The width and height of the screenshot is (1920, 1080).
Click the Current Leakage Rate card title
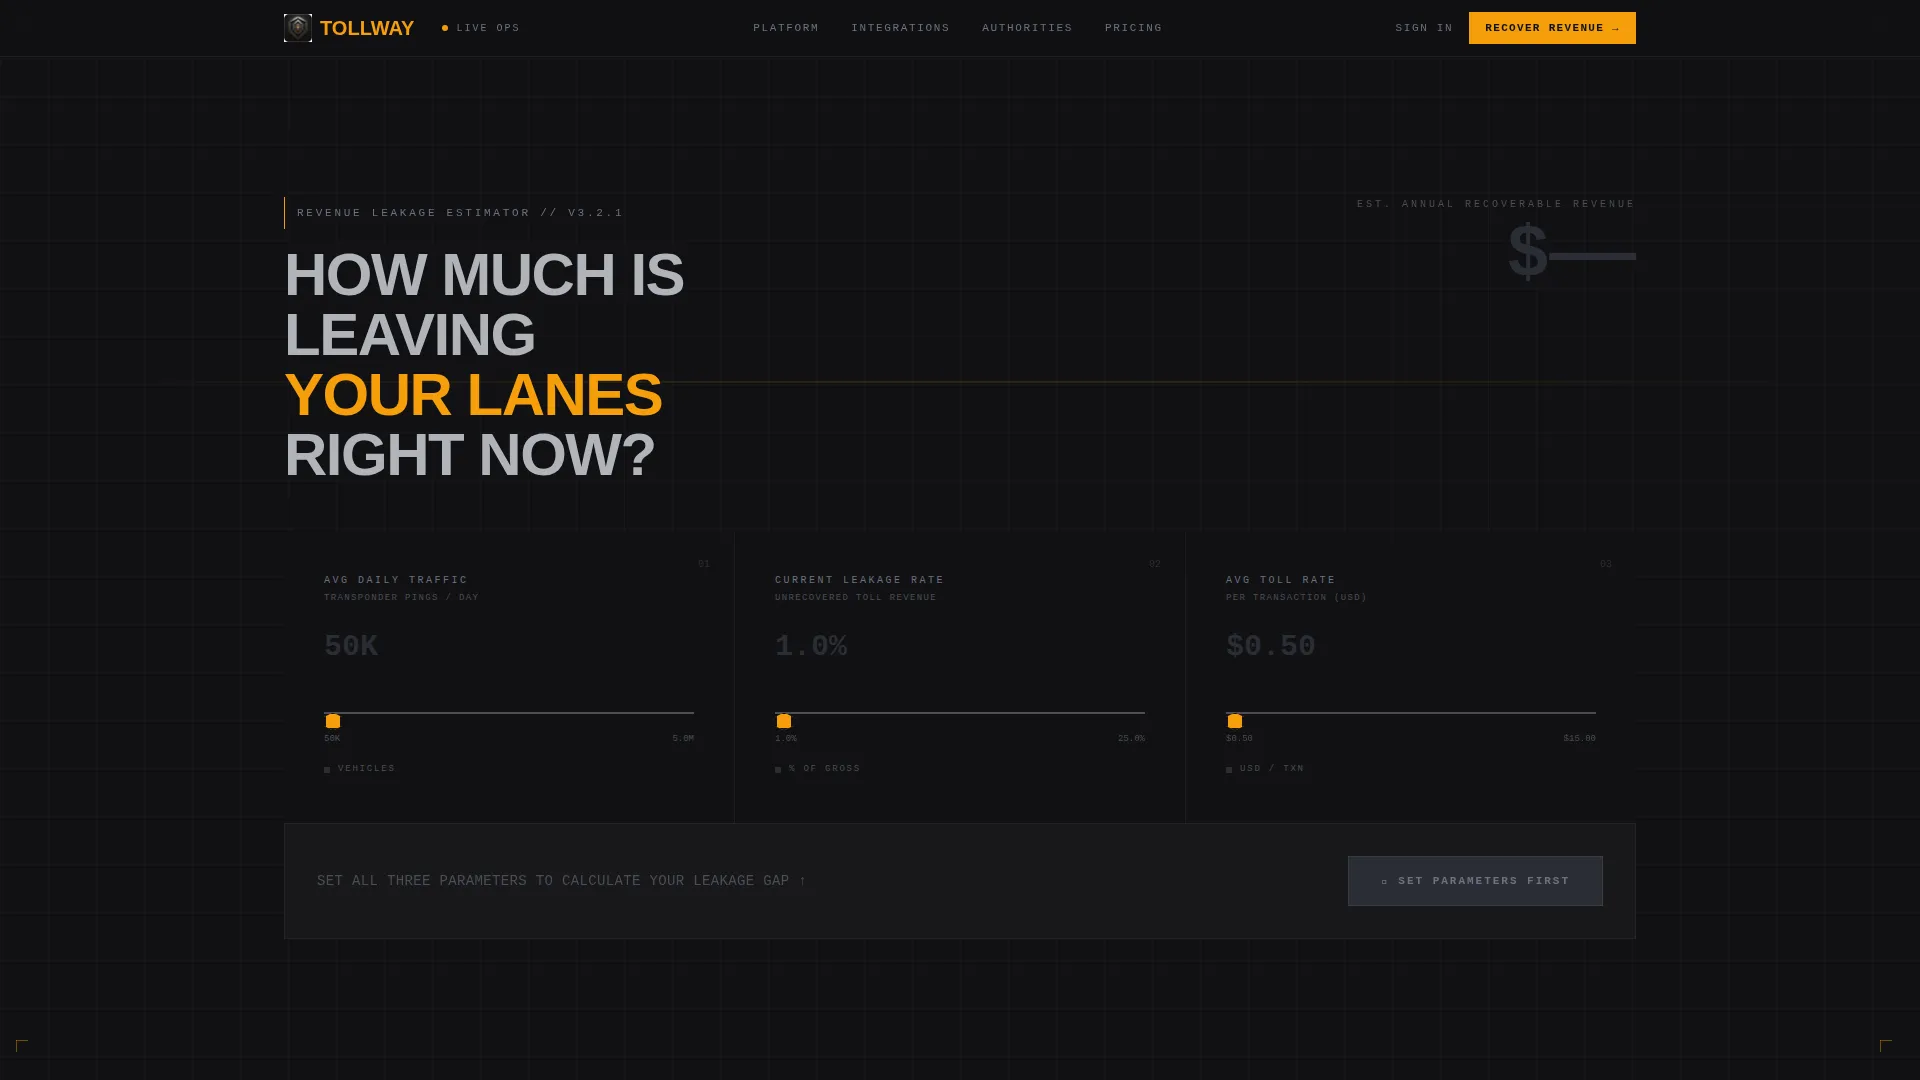[859, 580]
